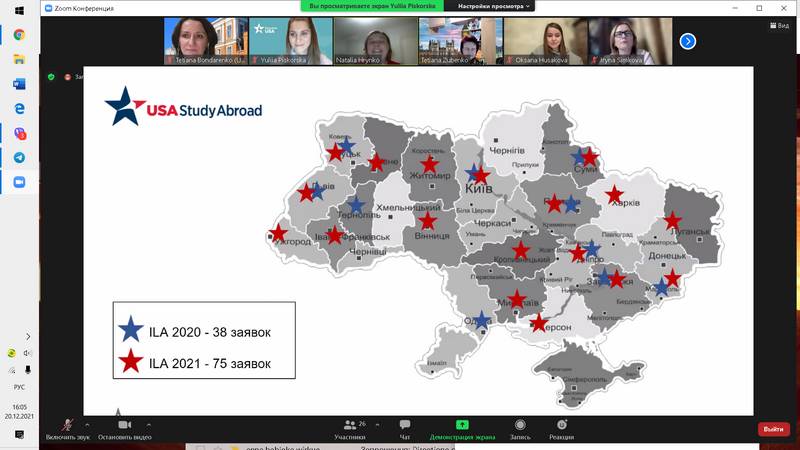Click the РУС language indicator
The height and width of the screenshot is (450, 800).
(x=19, y=387)
